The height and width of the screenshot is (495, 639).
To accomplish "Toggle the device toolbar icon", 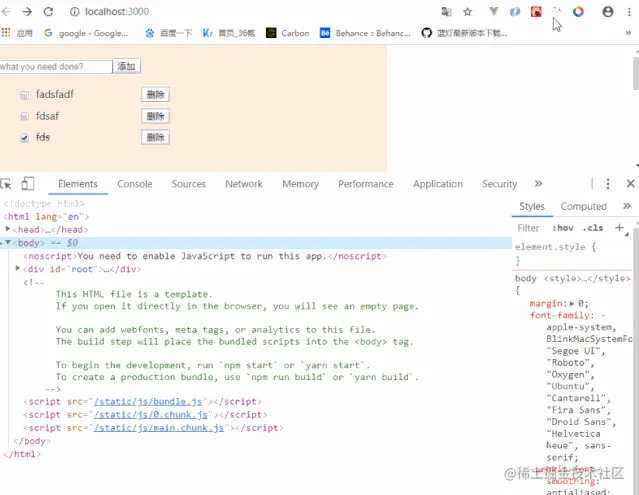I will coord(28,184).
